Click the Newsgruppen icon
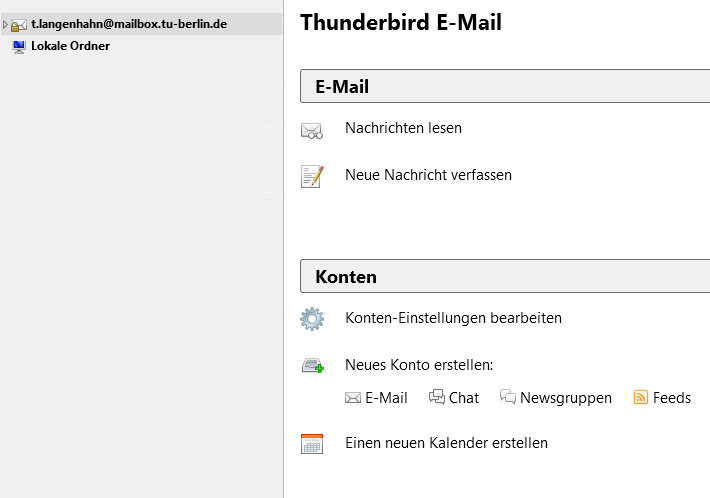710x498 pixels. pos(508,397)
